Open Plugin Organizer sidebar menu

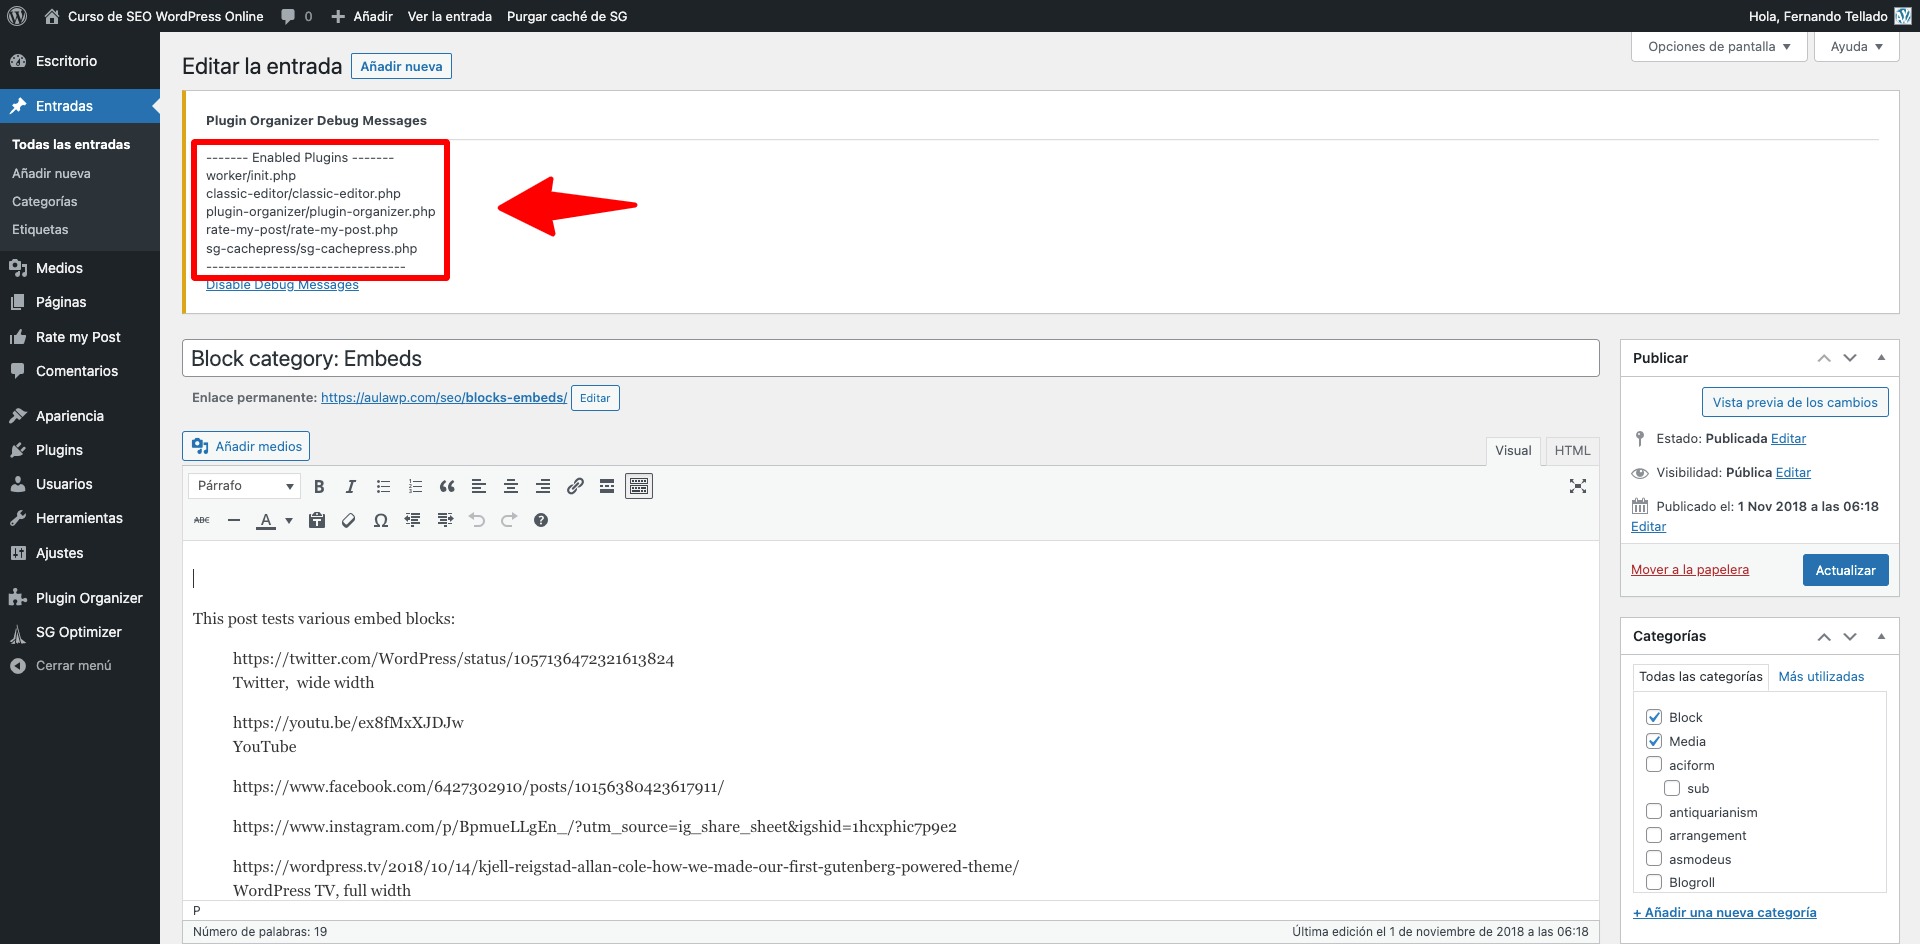tap(80, 598)
